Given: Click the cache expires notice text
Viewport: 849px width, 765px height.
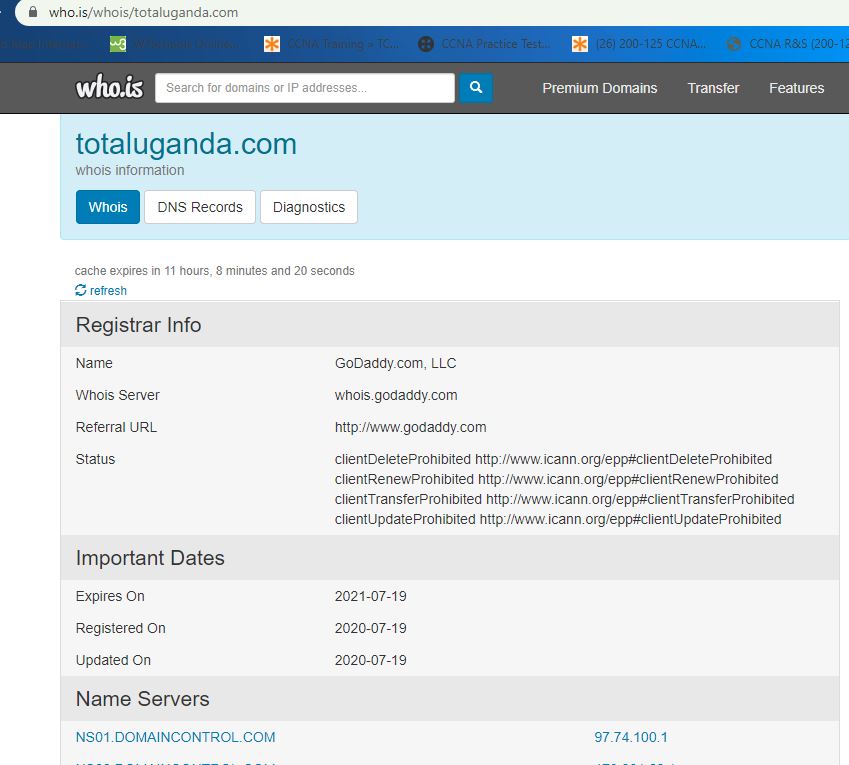Looking at the screenshot, I should pos(214,271).
